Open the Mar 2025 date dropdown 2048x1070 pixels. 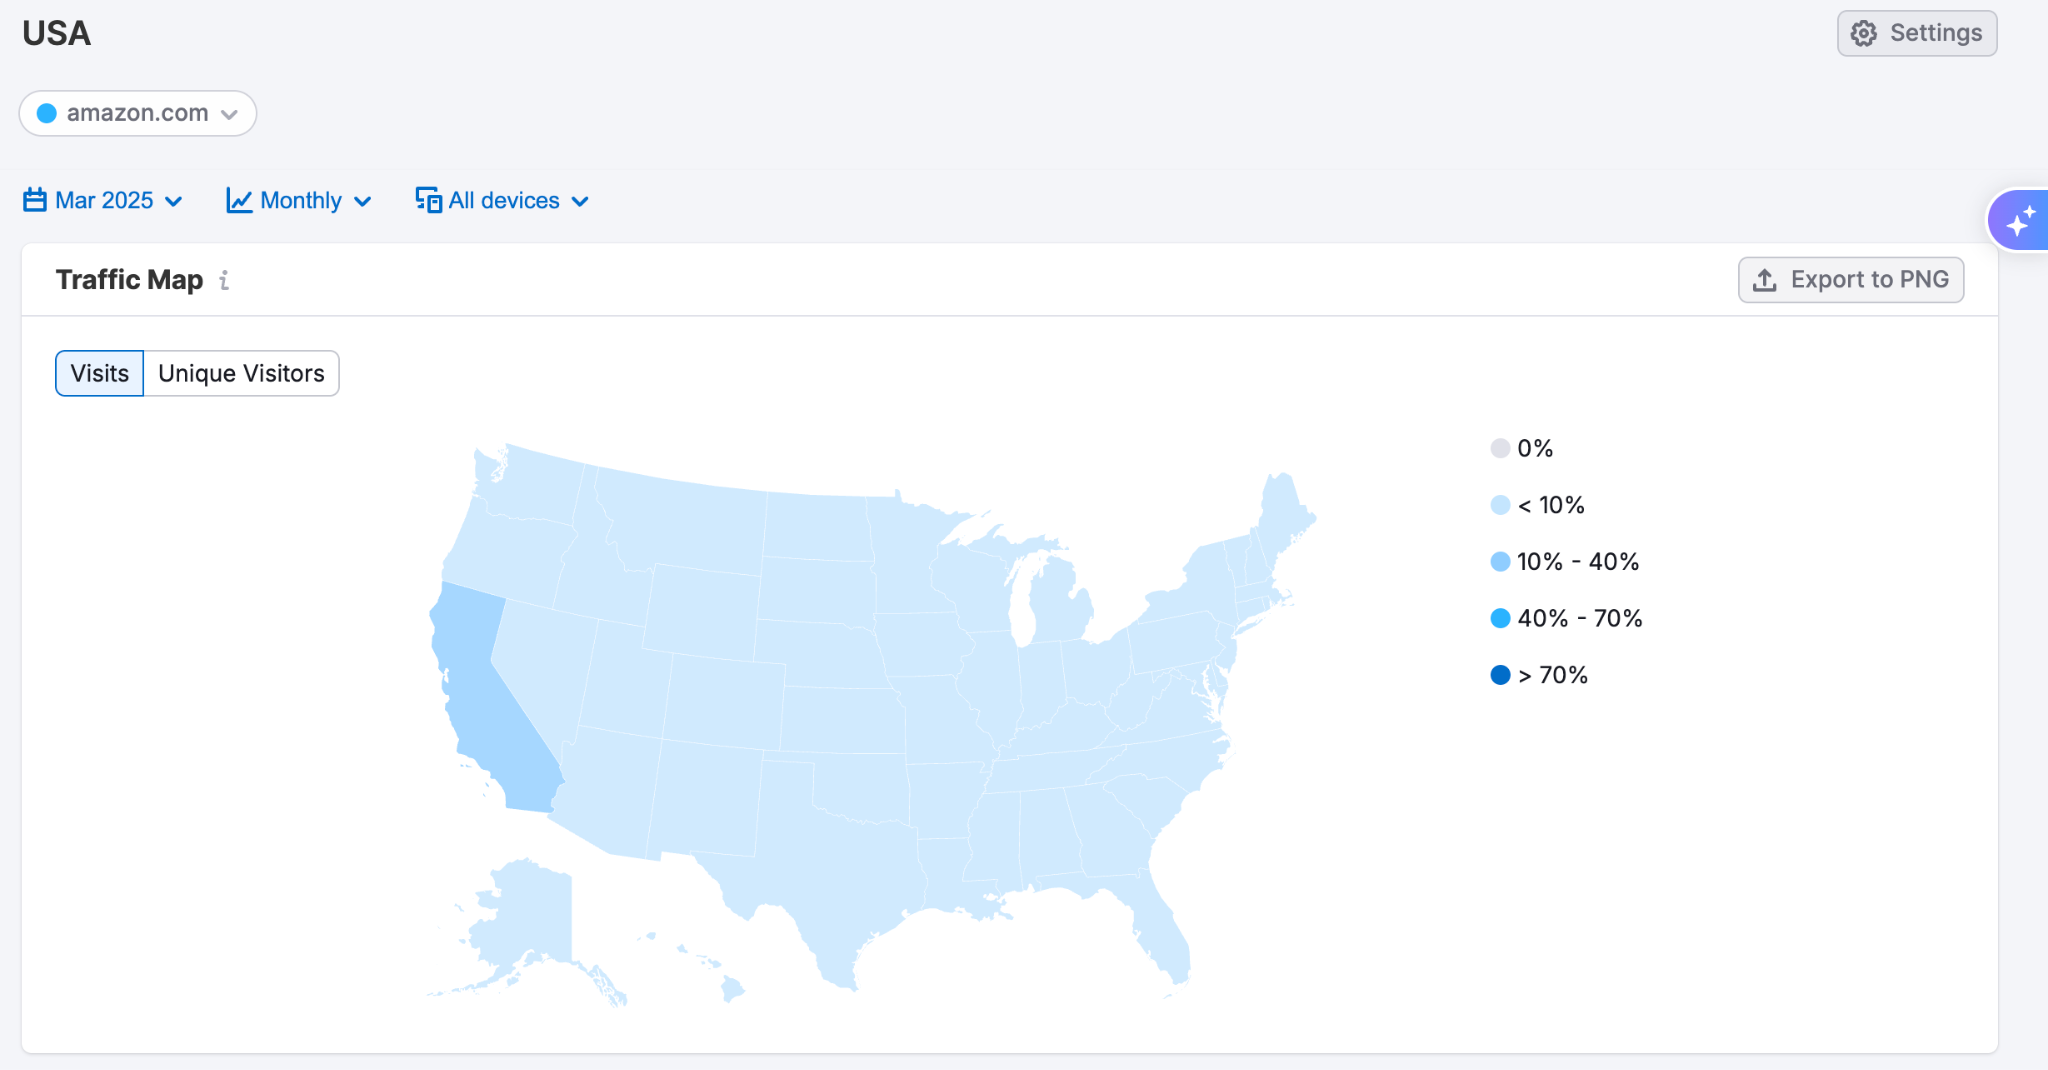103,200
